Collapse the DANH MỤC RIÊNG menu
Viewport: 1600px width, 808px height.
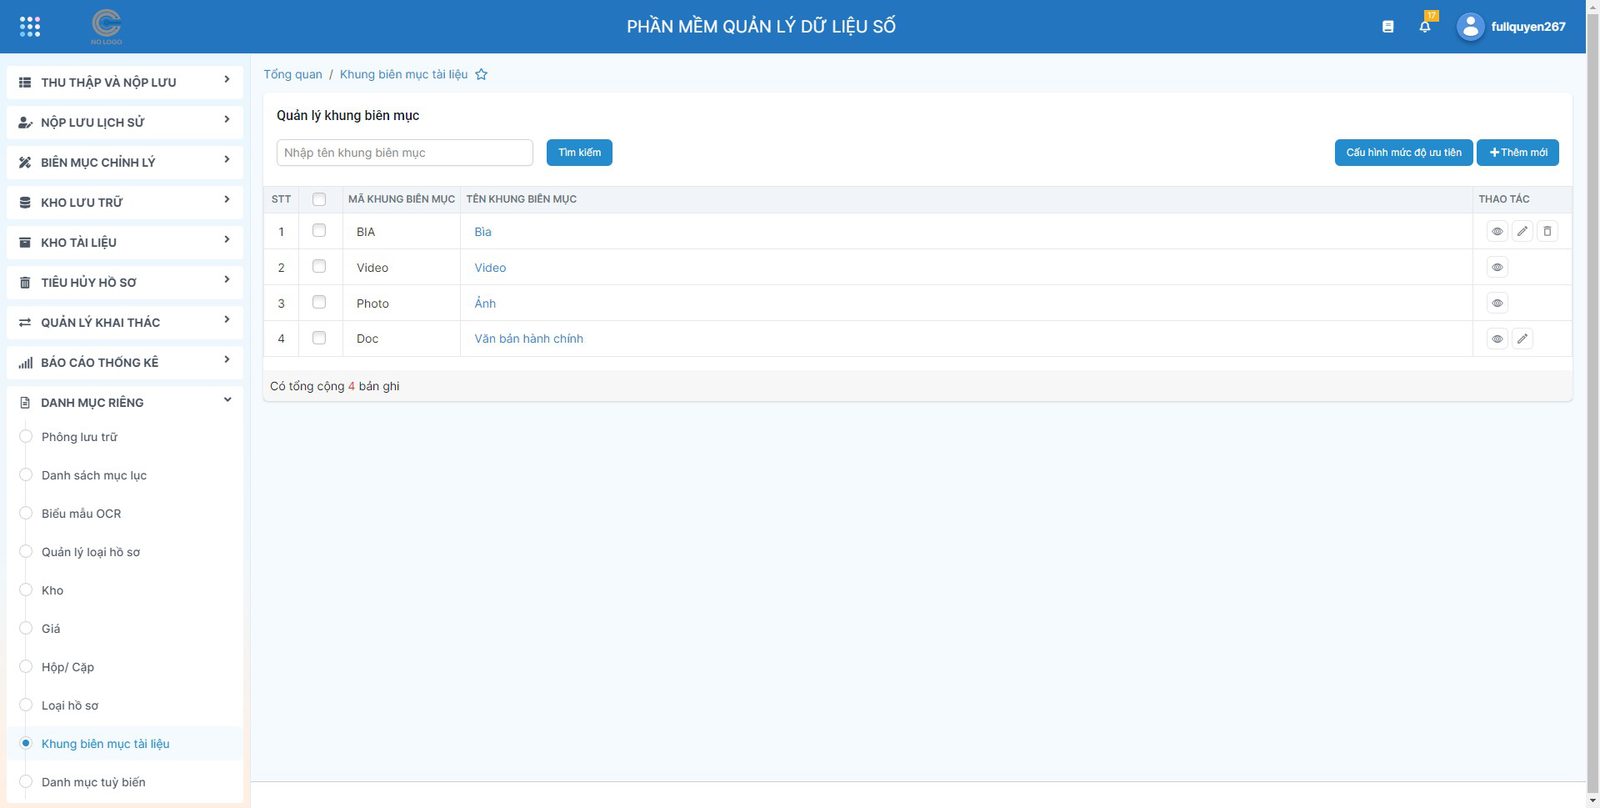tap(124, 402)
